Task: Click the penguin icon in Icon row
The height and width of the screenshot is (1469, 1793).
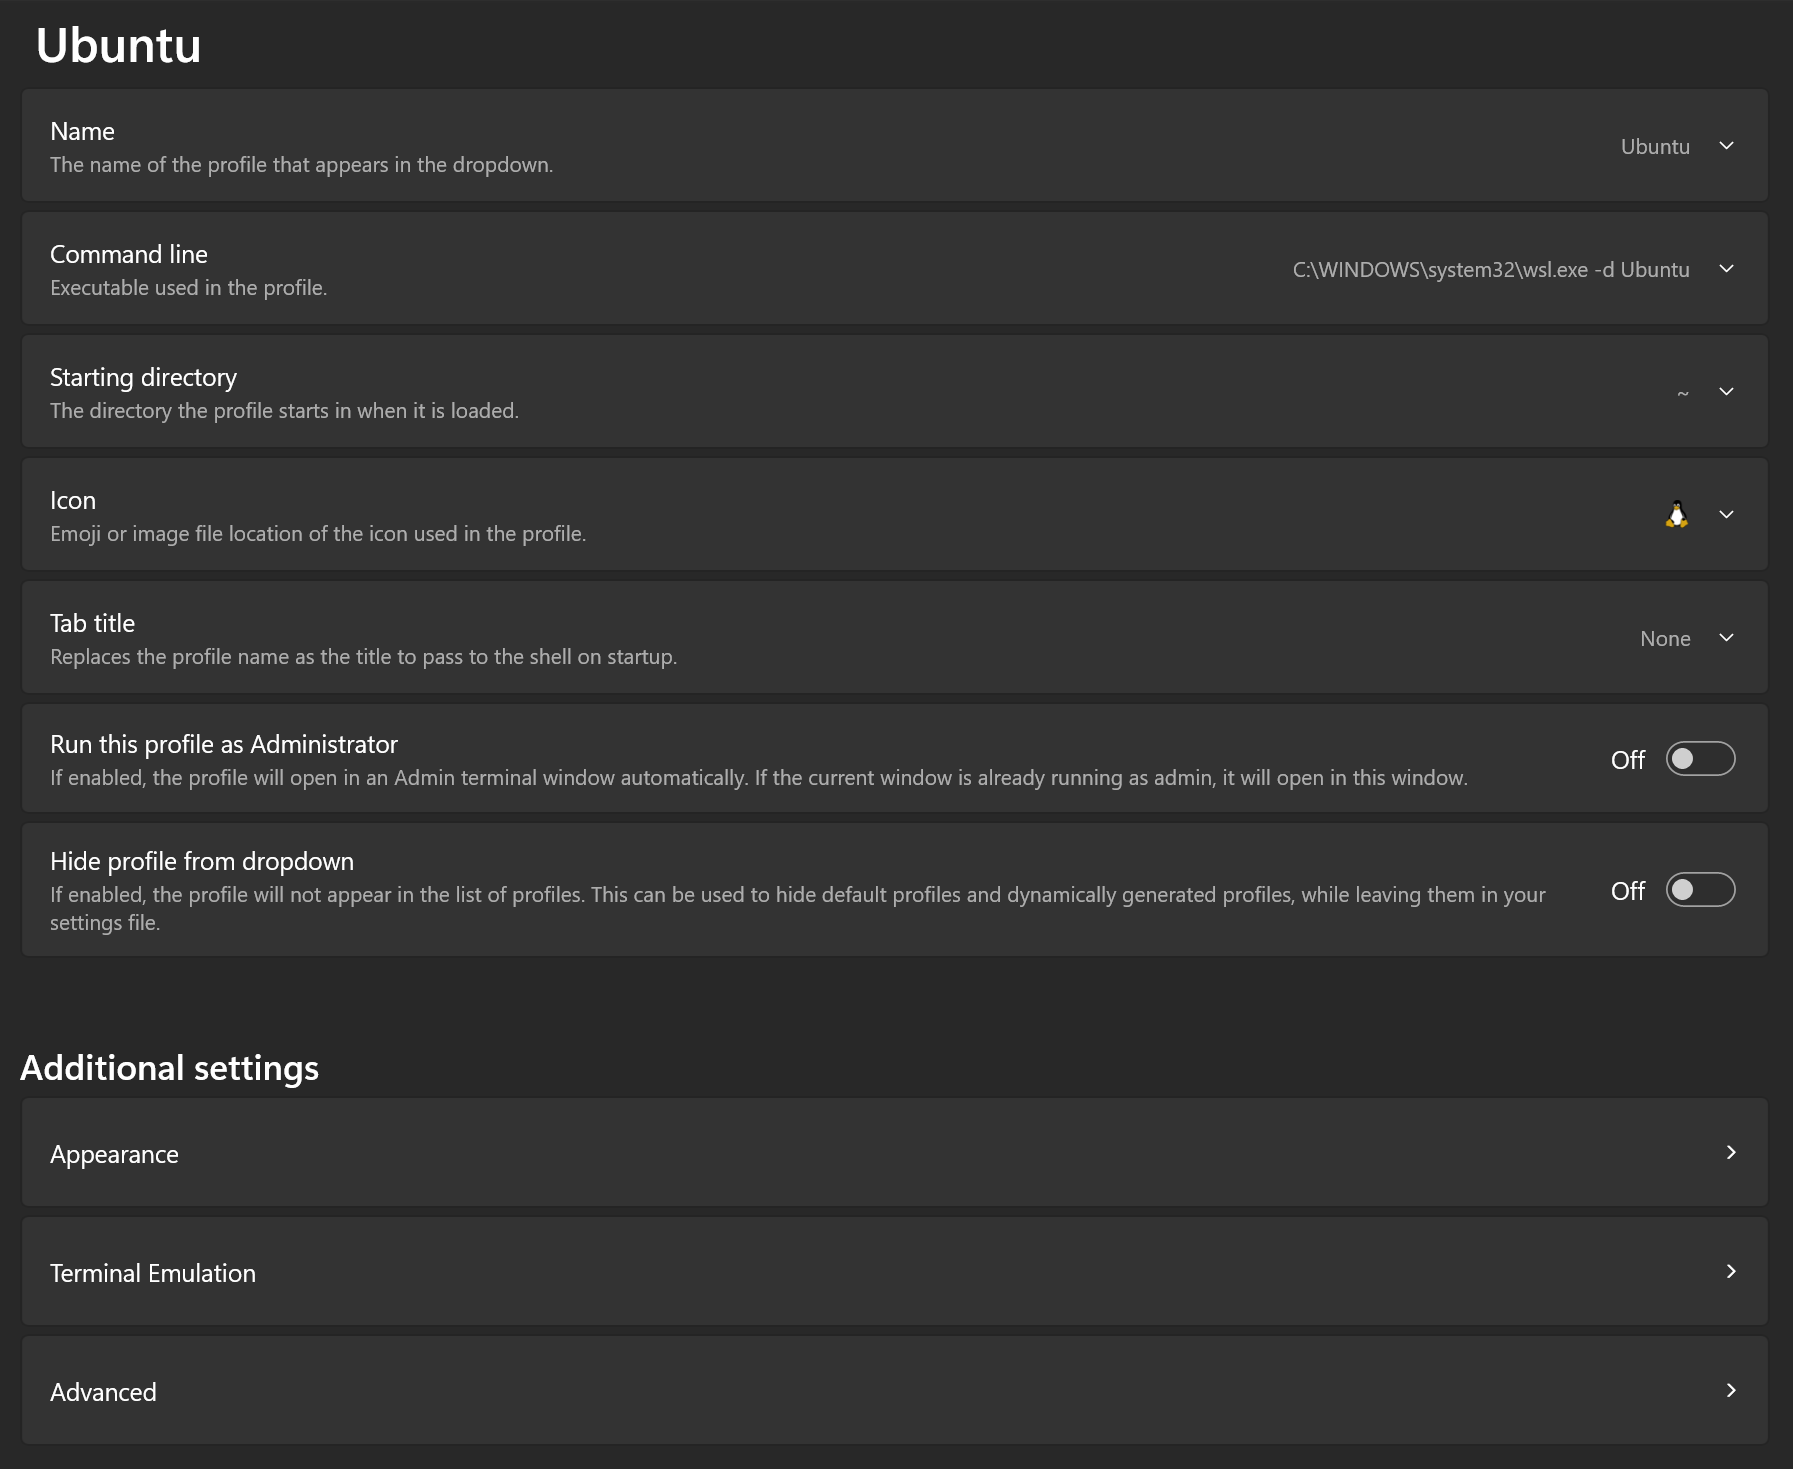Action: [1676, 514]
